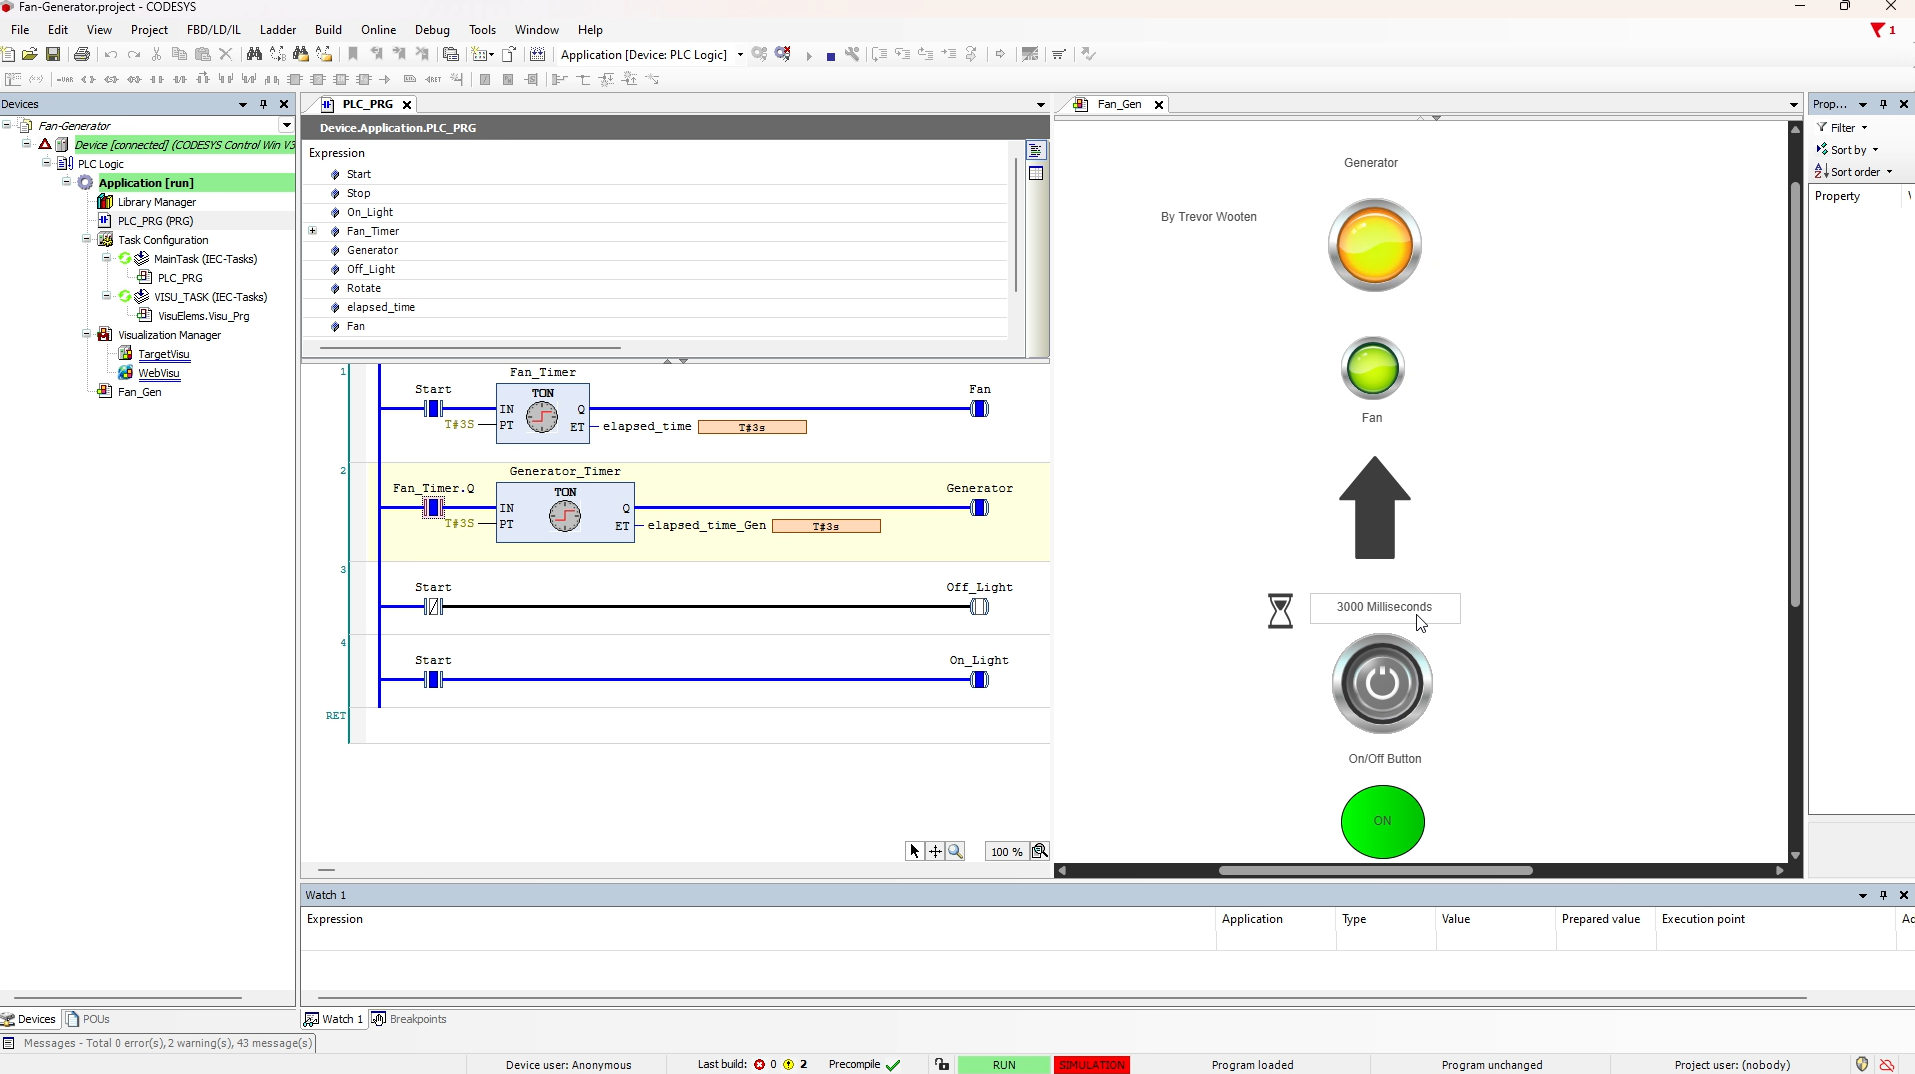Viewport: 1915px width, 1074px height.
Task: Click the up arrow graphic in Fan_Gen visualization
Action: (1375, 508)
